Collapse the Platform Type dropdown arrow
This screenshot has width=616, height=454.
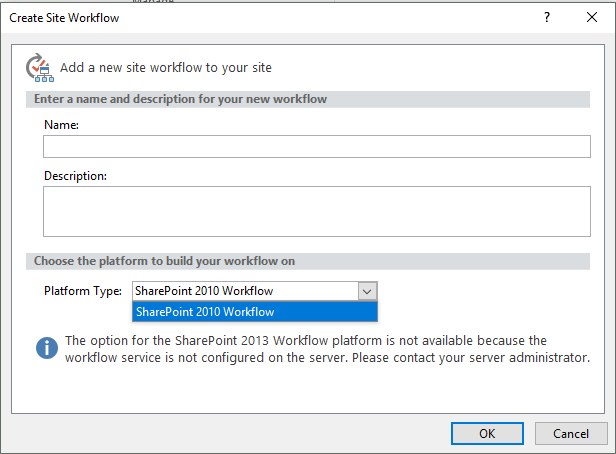[x=367, y=291]
